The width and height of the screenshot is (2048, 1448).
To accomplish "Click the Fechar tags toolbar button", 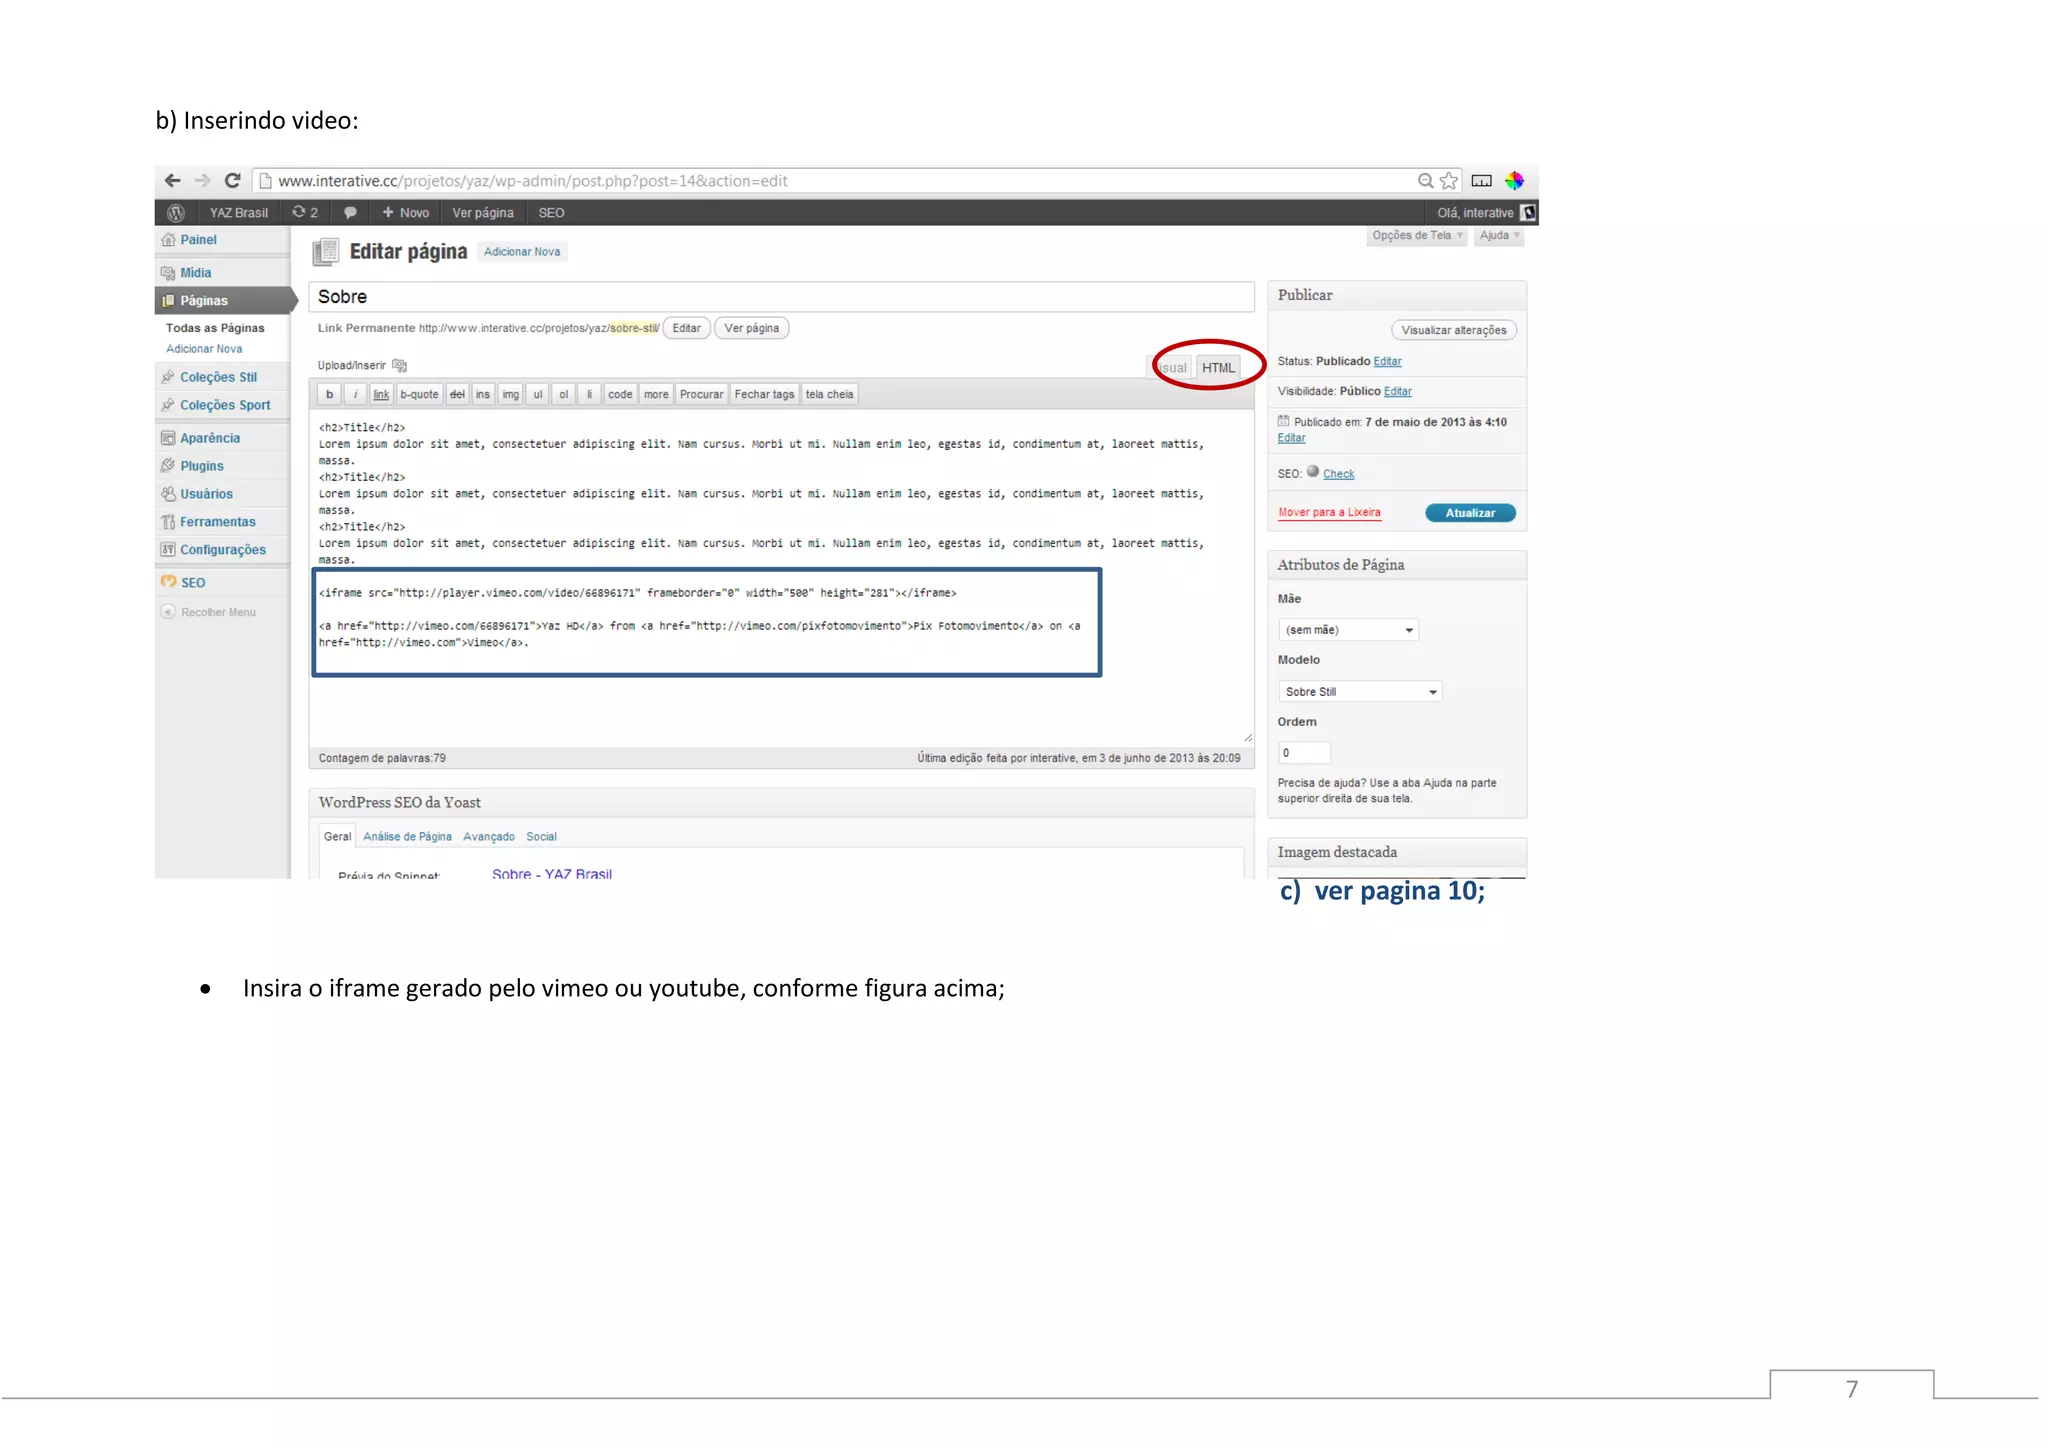I will click(x=764, y=395).
